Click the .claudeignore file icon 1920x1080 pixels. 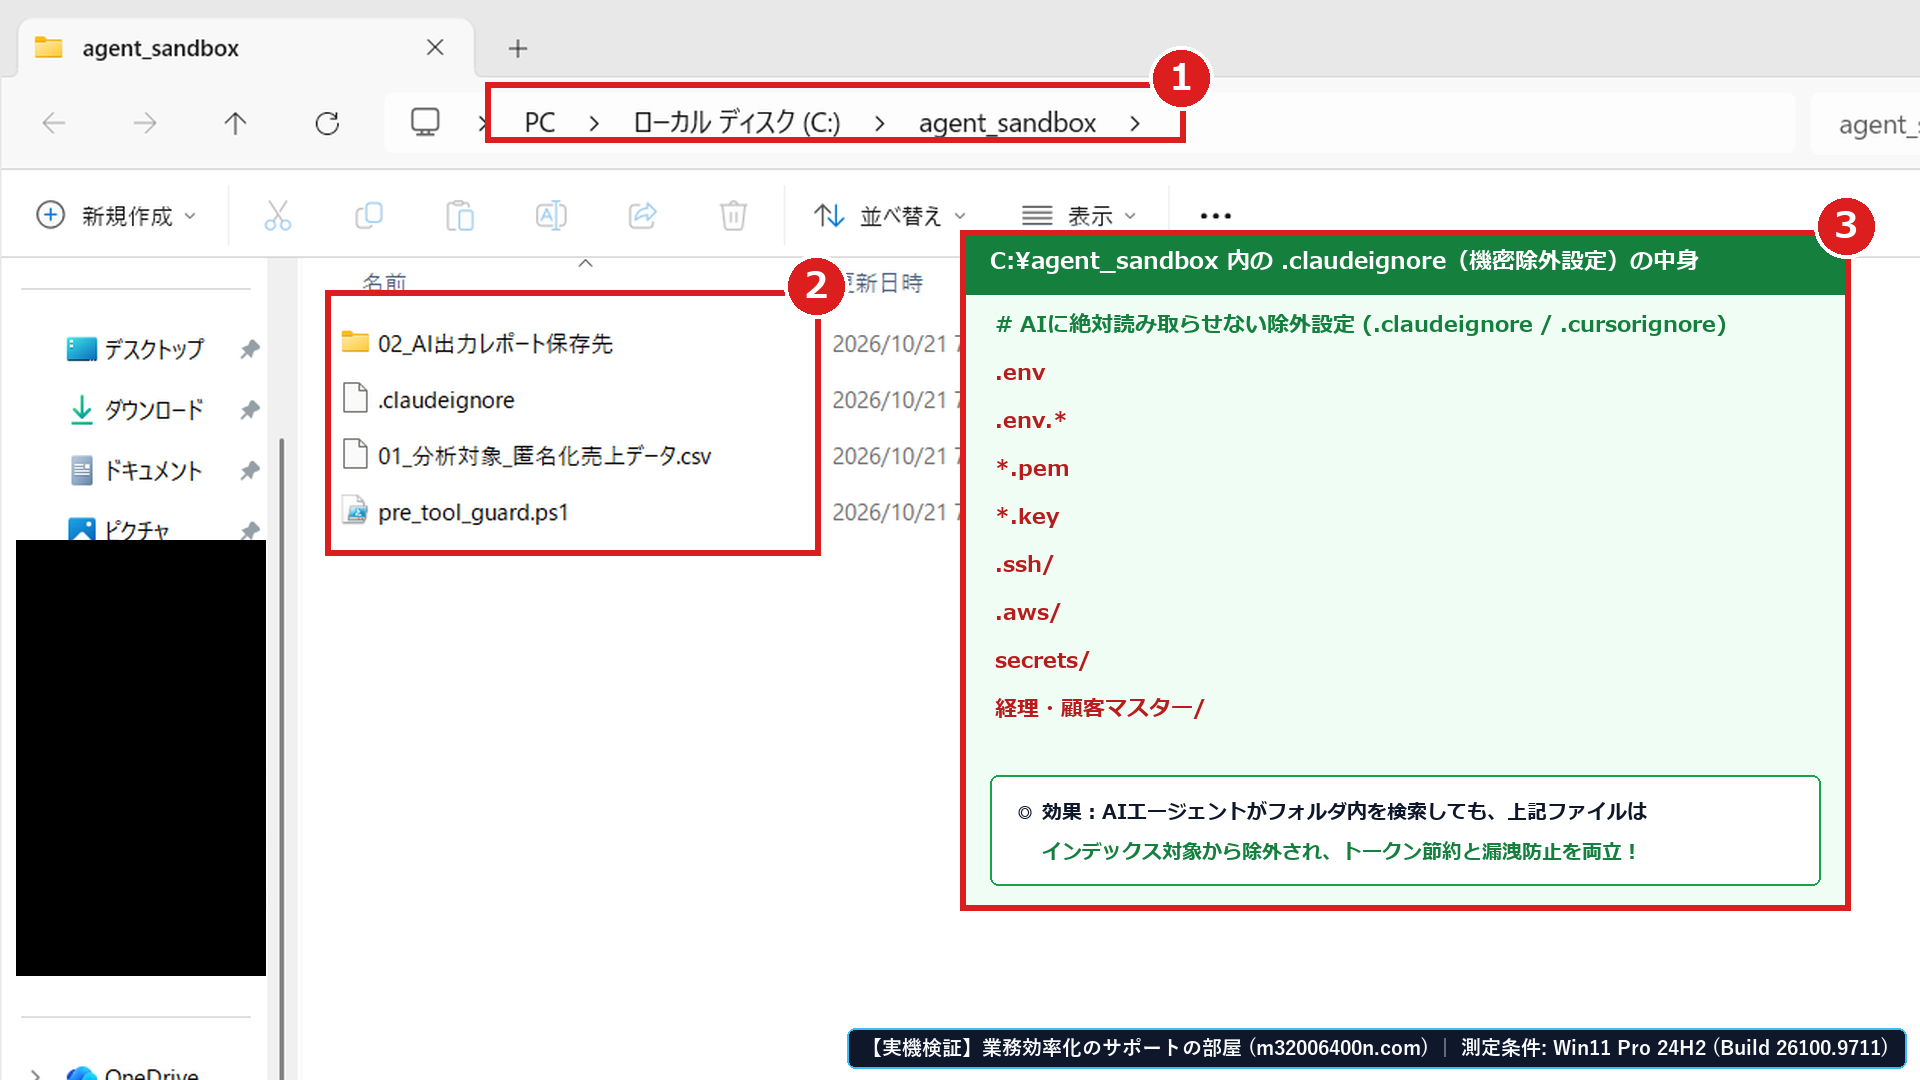point(355,398)
